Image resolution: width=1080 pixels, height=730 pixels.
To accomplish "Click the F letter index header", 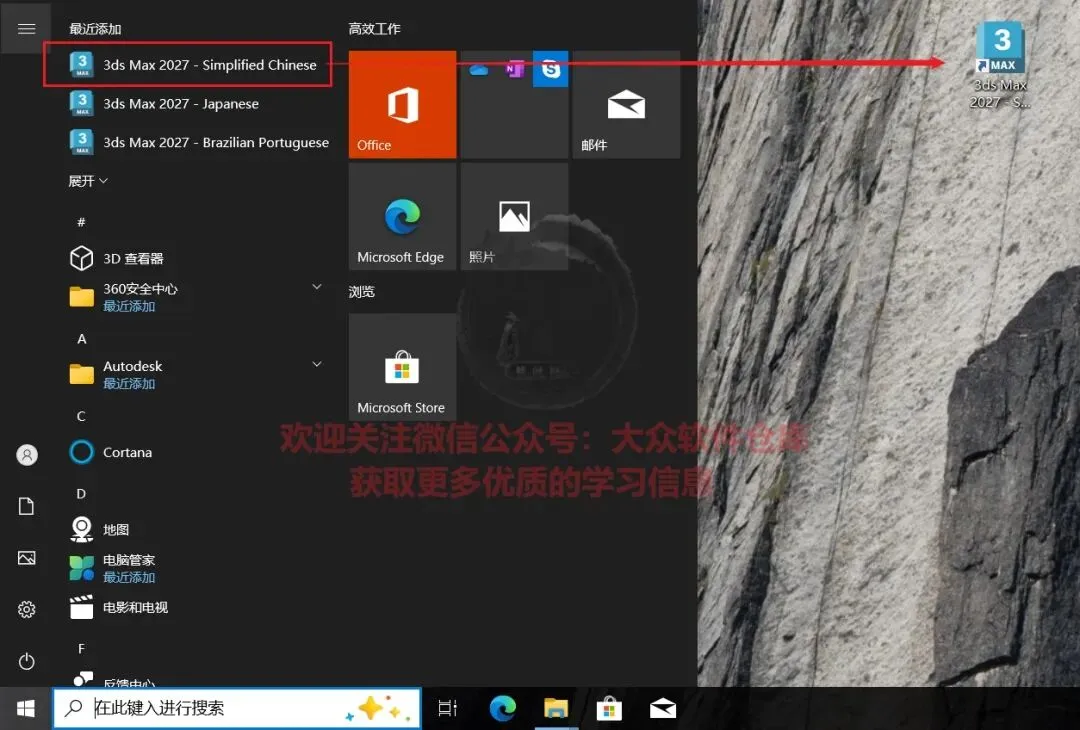I will [81, 649].
